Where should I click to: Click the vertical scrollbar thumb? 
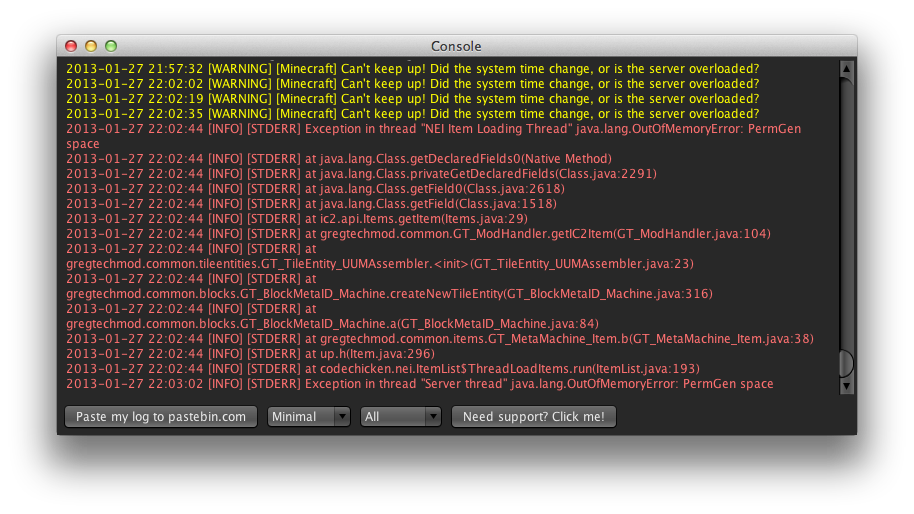[846, 363]
